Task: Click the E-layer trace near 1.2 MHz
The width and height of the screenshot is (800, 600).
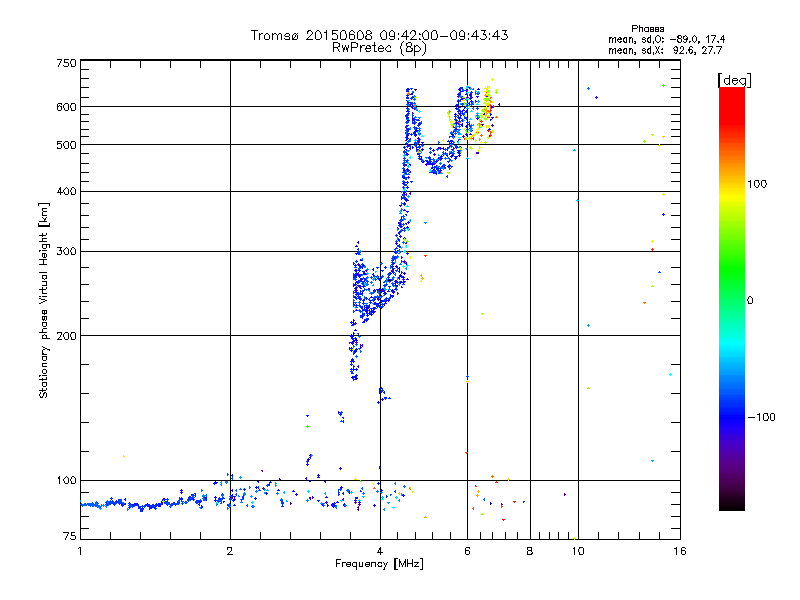Action: click(x=118, y=504)
